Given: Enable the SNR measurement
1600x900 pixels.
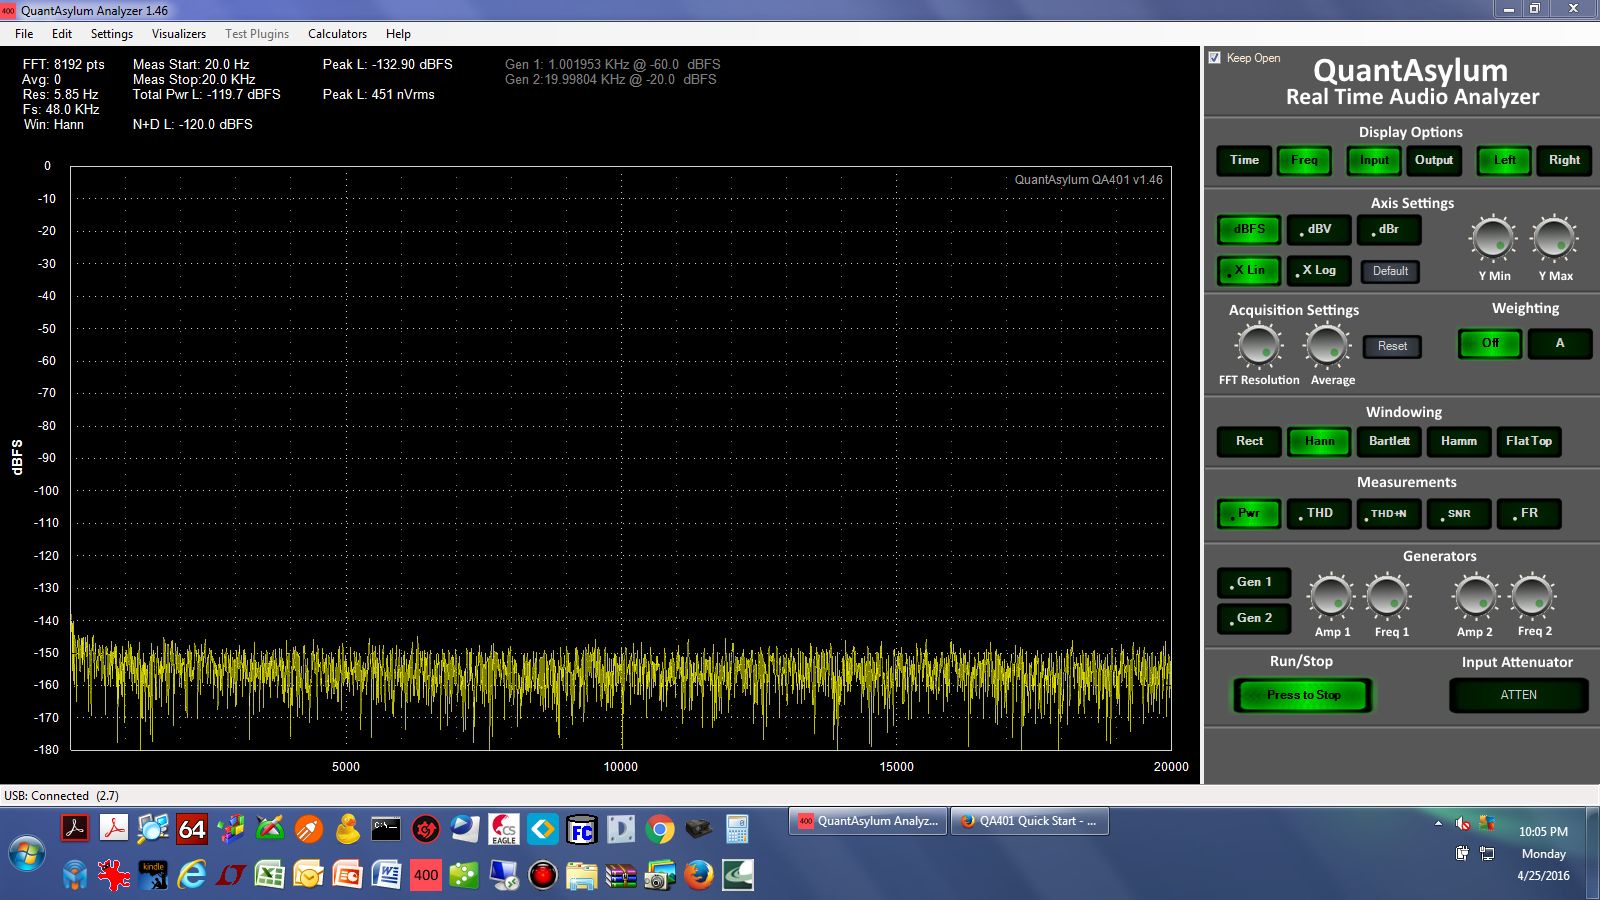Looking at the screenshot, I should click(x=1459, y=513).
